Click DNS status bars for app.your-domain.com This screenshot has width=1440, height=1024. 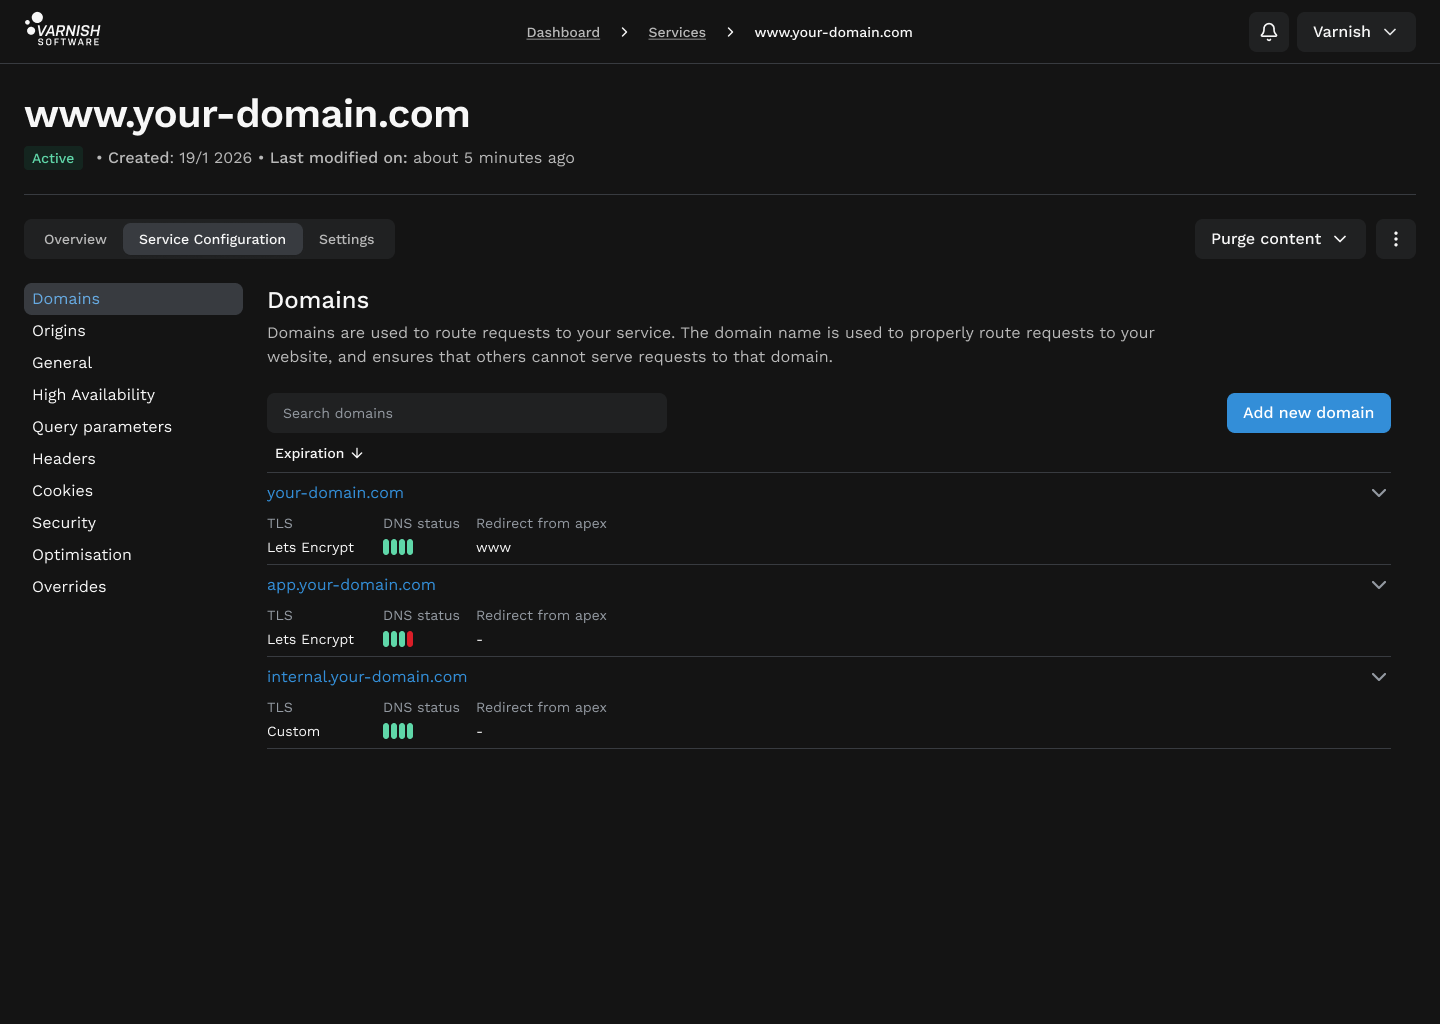pos(398,639)
